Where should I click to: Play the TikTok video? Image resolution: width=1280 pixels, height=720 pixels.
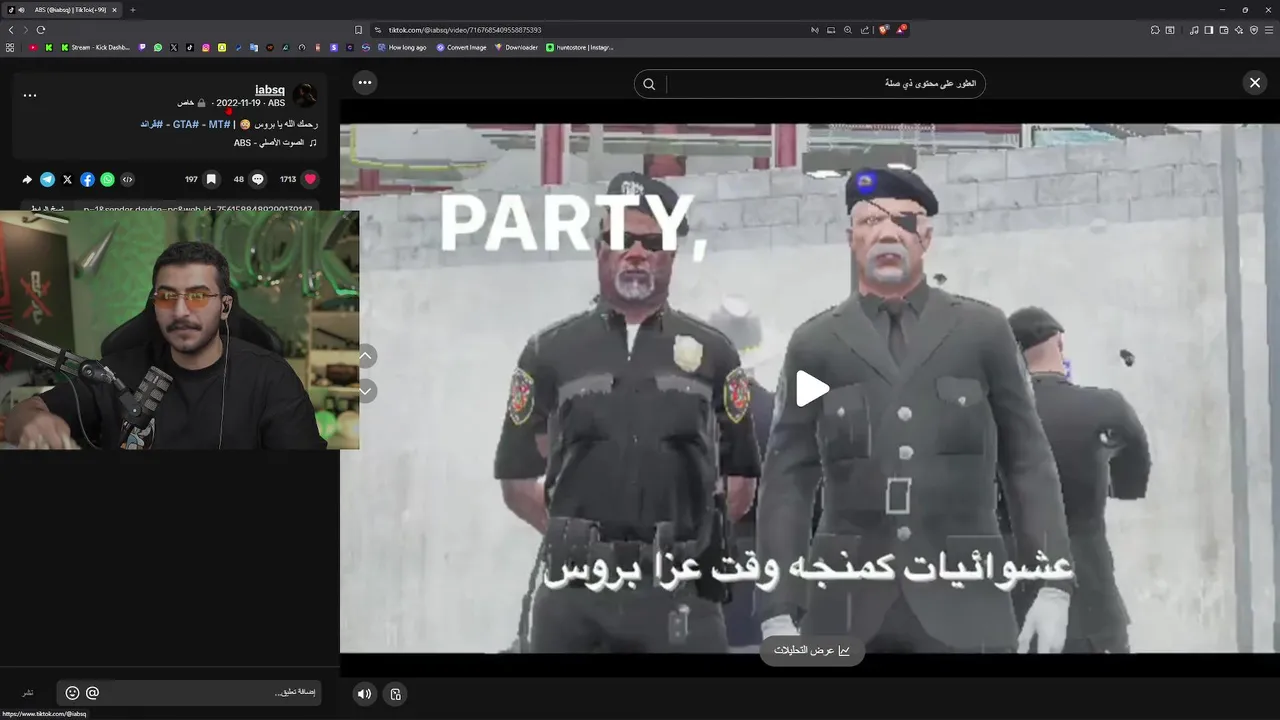811,389
